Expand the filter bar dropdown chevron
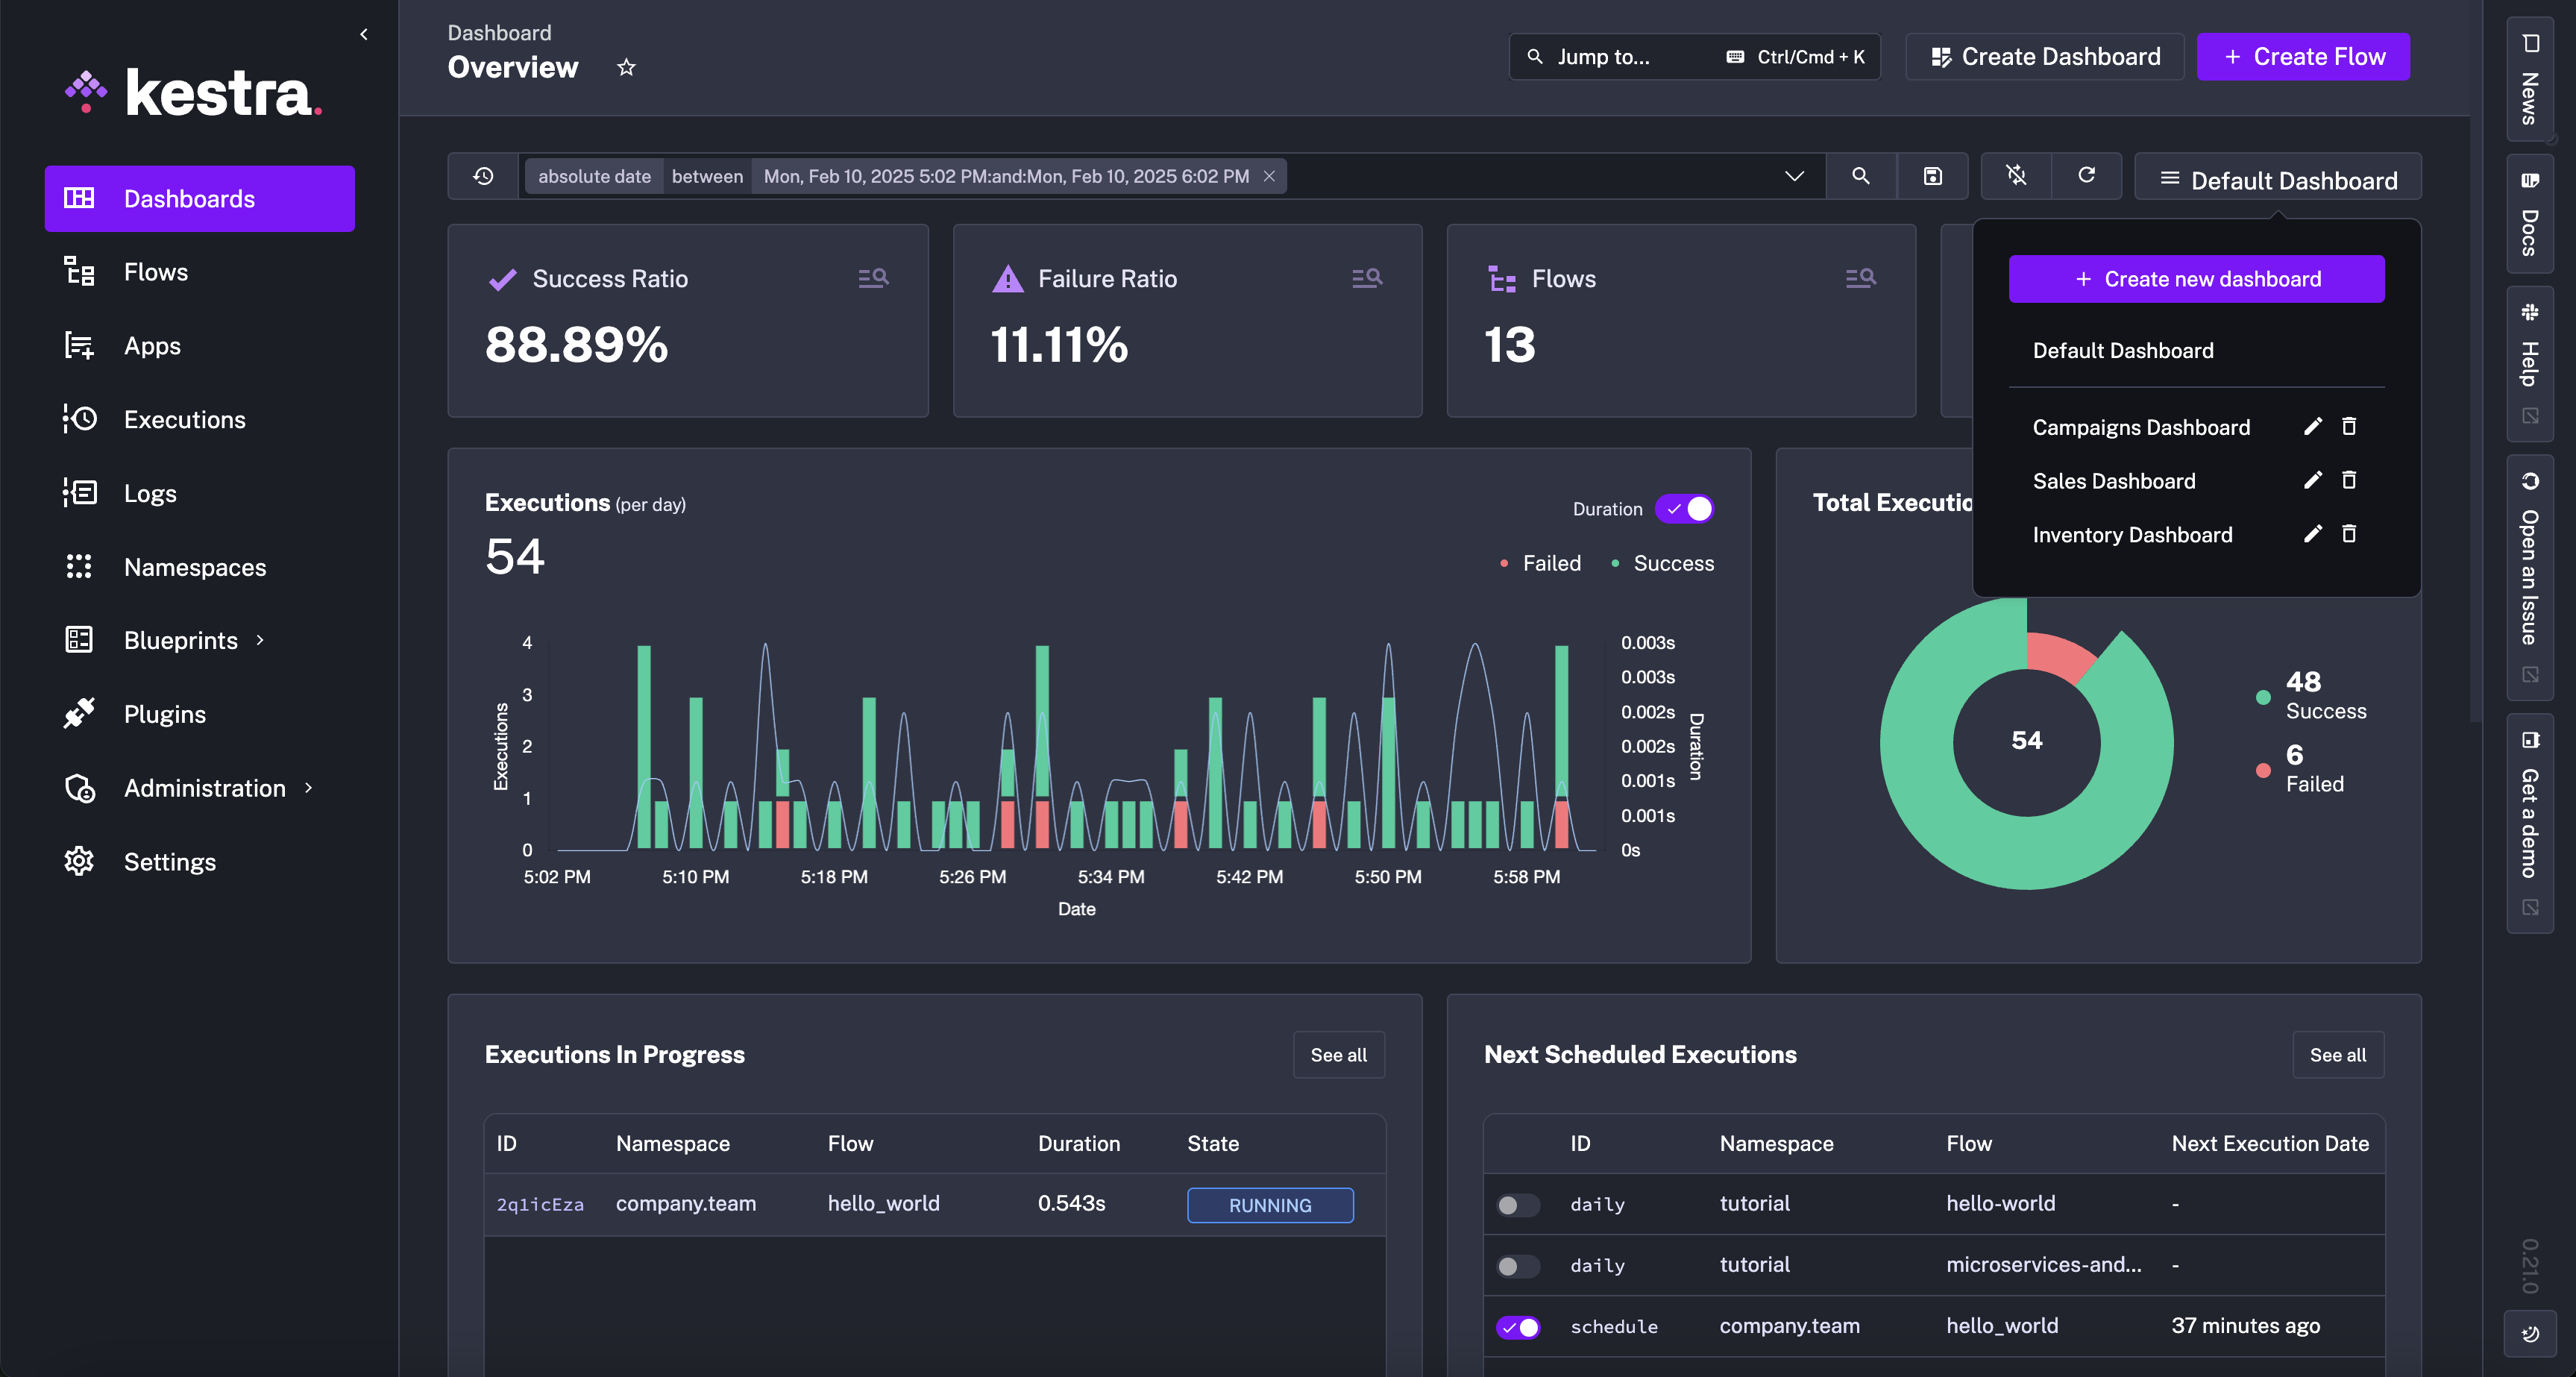Viewport: 2576px width, 1377px height. click(1794, 176)
